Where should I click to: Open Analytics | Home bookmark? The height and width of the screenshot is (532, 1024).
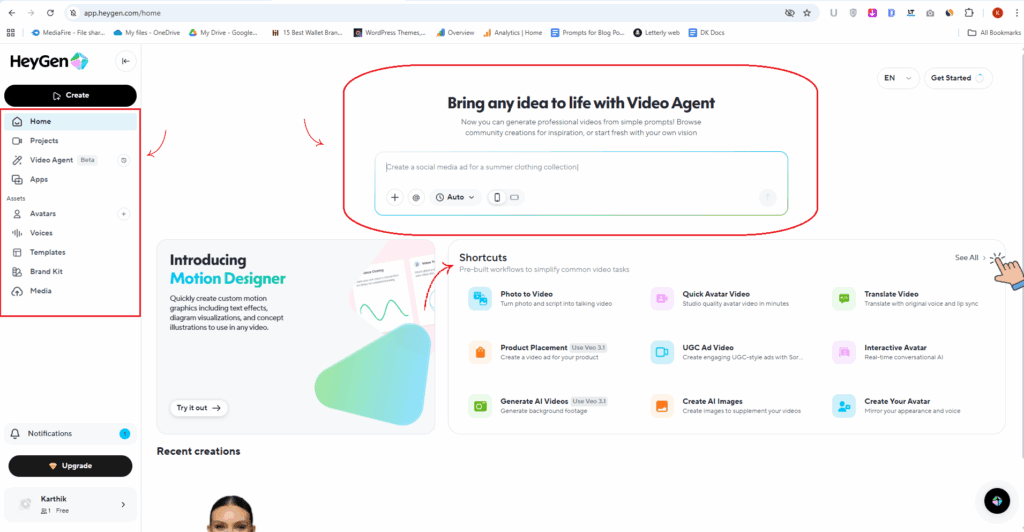(x=513, y=33)
